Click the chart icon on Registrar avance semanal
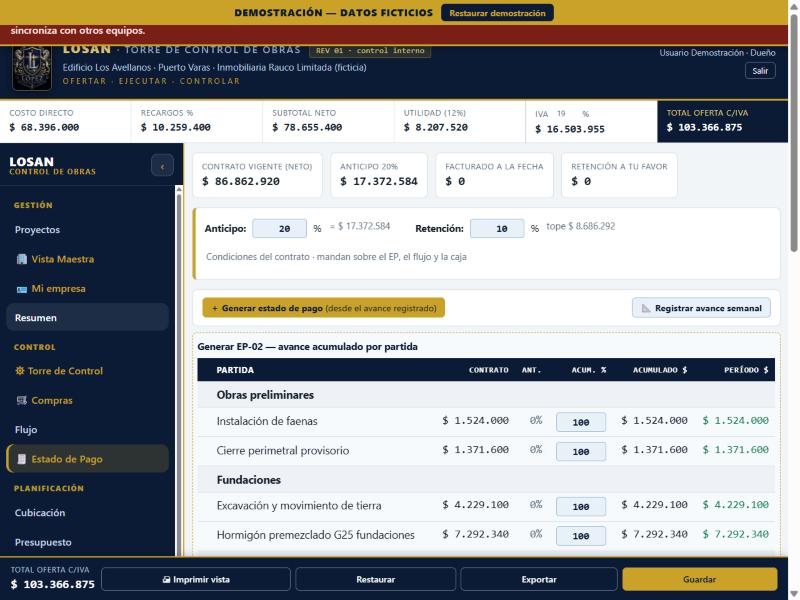This screenshot has height=600, width=800. pos(646,308)
